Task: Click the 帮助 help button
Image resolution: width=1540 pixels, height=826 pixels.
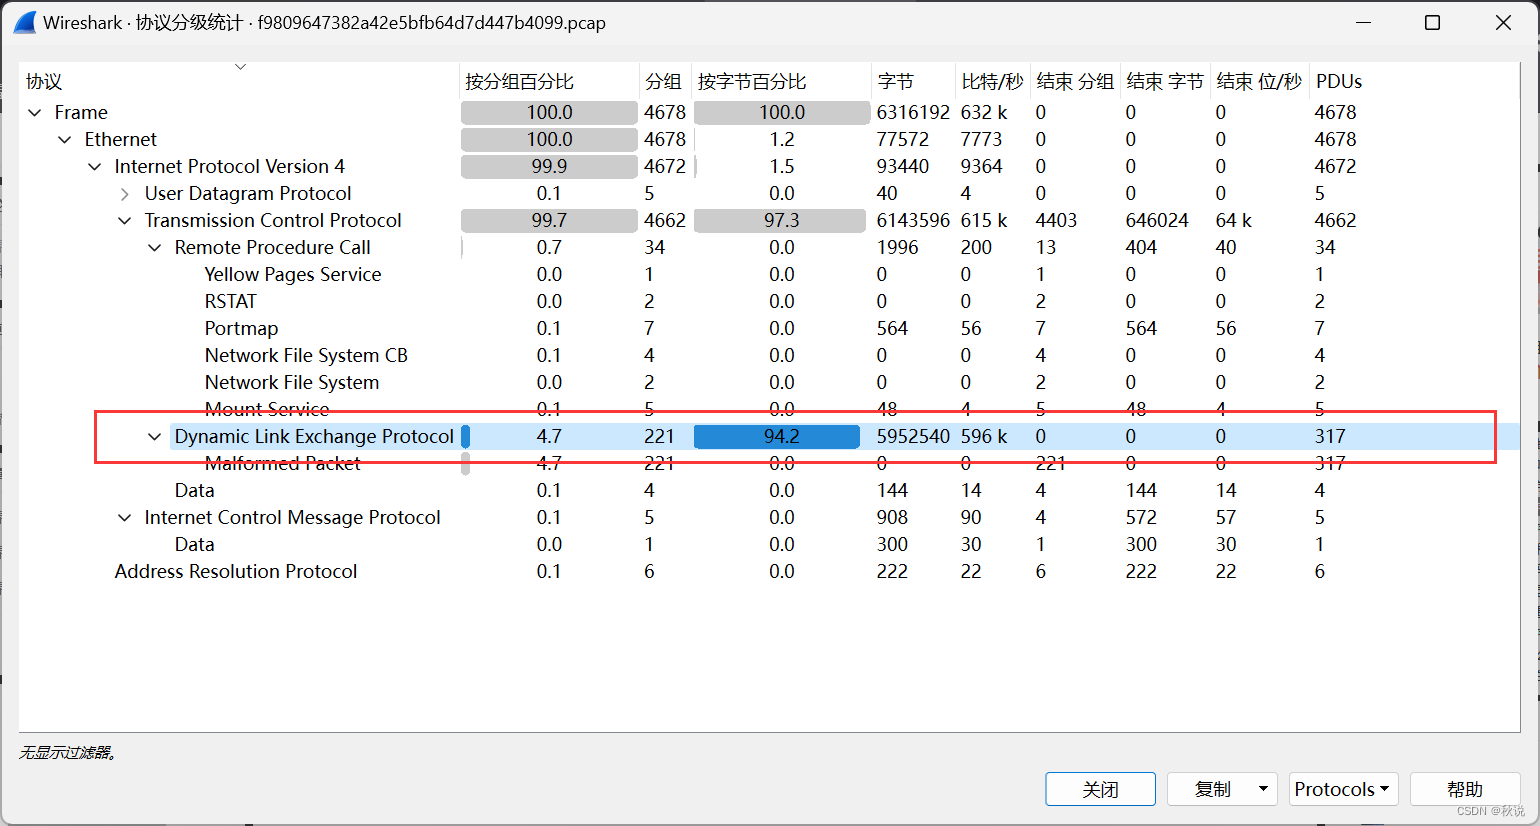Action: tap(1465, 789)
